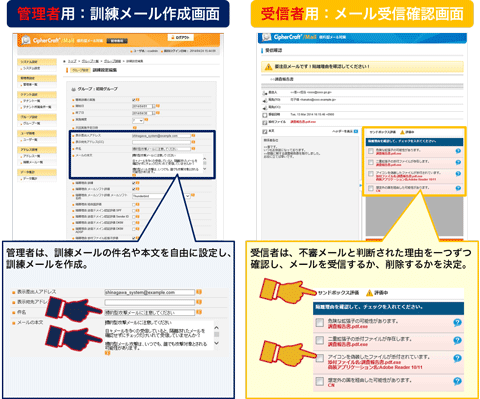Click help icon beside Thunderbird dropdown
Viewport: 480px width, 399px height.
(x=193, y=195)
